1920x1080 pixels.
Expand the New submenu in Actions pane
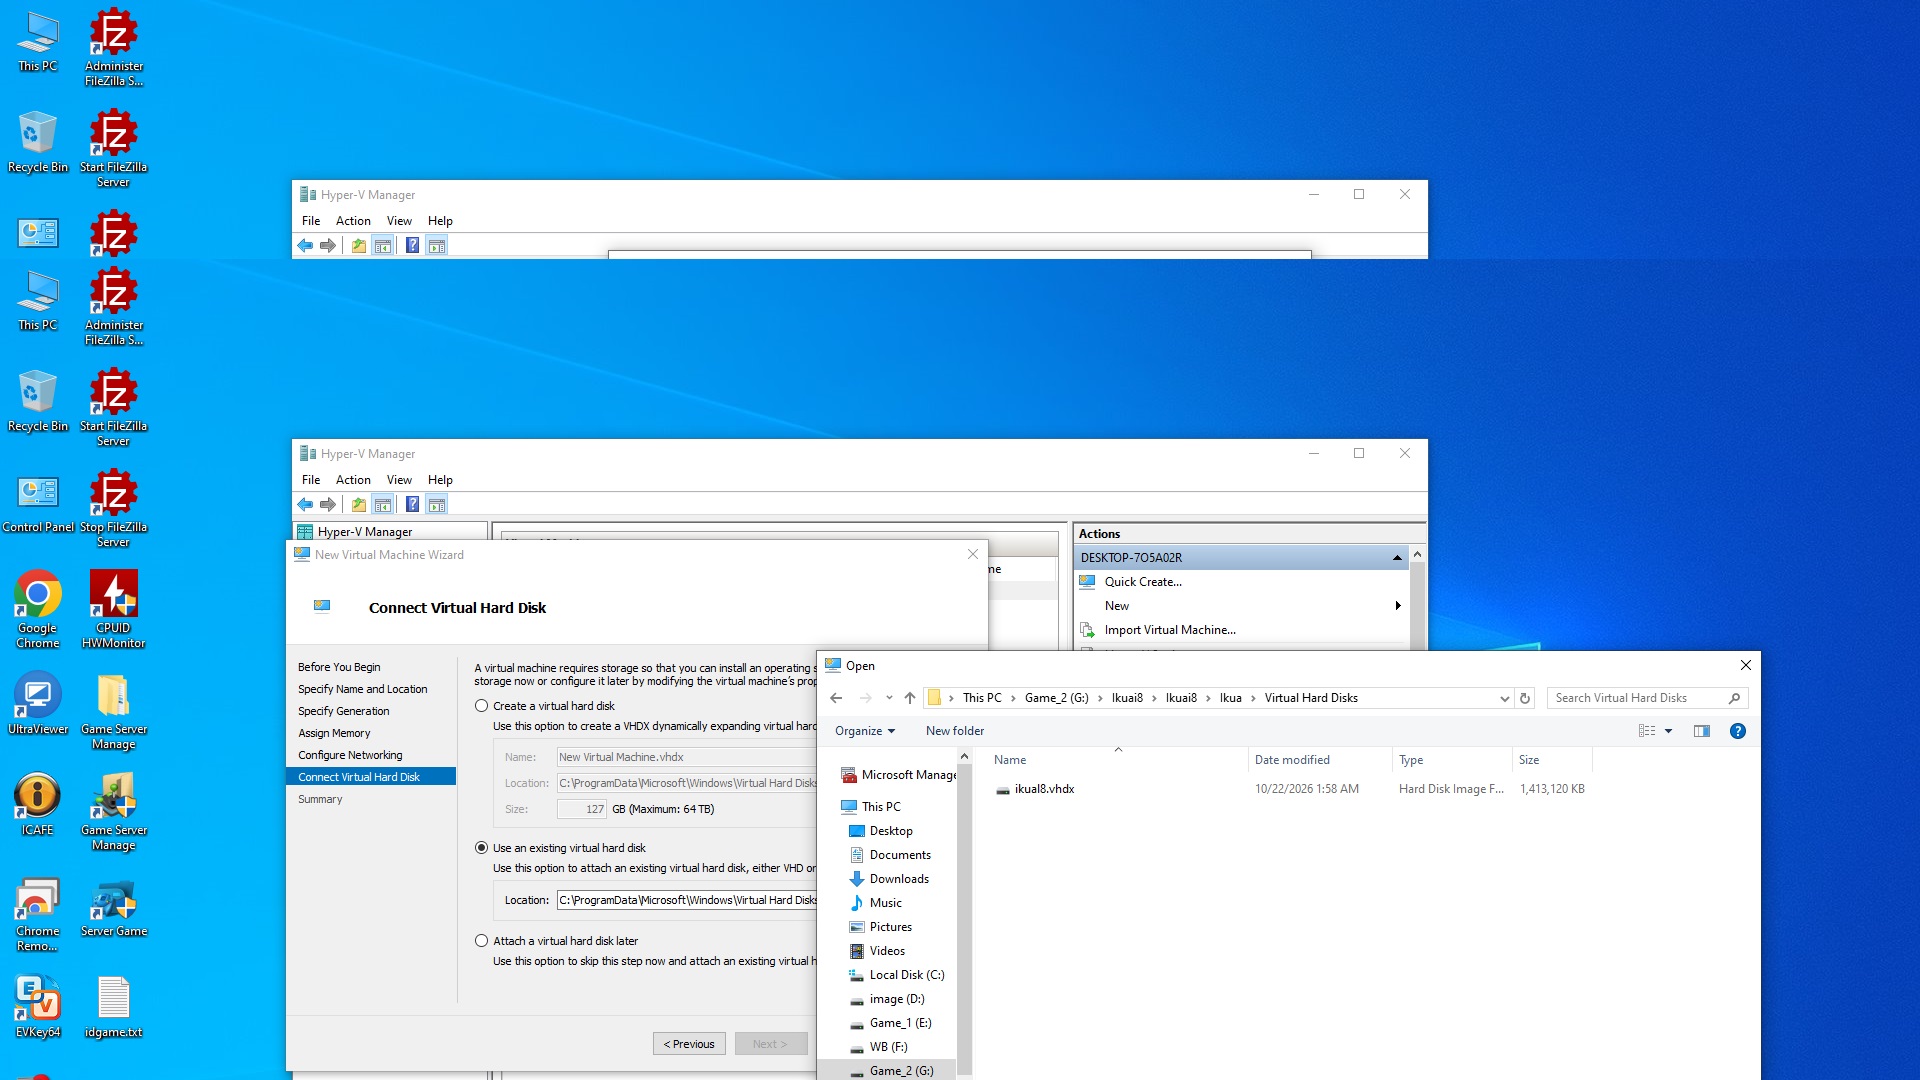pyautogui.click(x=1398, y=606)
